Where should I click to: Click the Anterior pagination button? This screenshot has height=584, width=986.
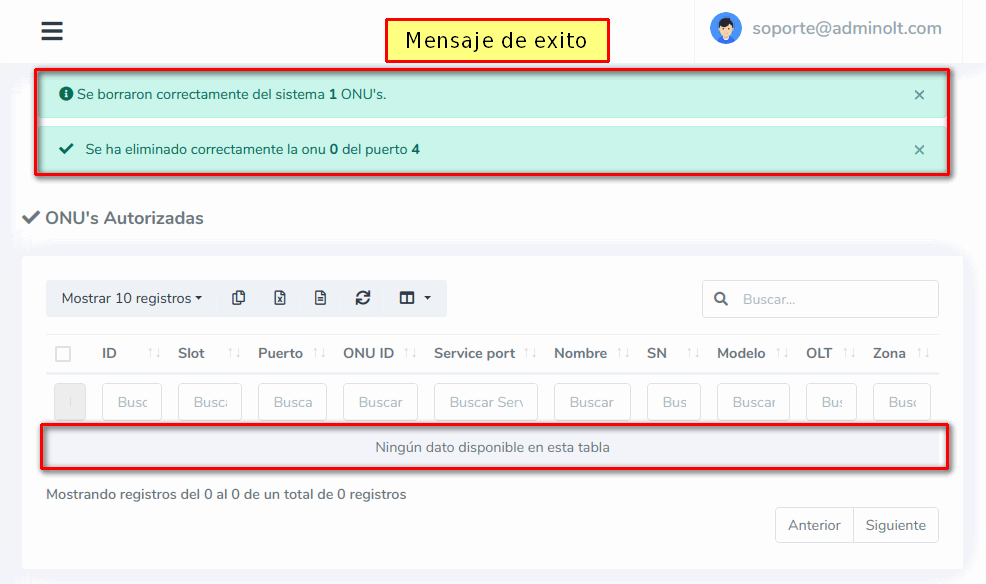813,525
